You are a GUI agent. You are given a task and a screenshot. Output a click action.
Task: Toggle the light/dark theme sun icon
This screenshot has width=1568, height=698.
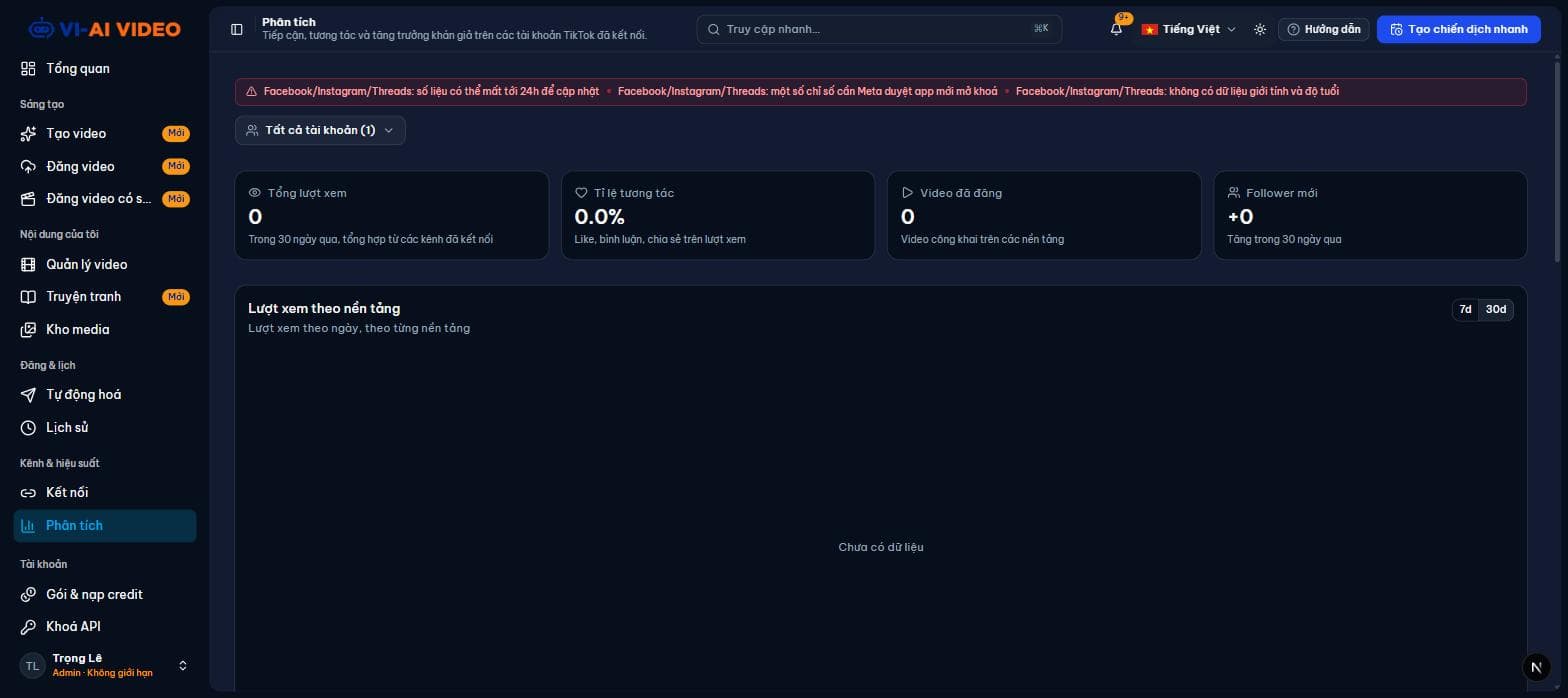[x=1260, y=29]
